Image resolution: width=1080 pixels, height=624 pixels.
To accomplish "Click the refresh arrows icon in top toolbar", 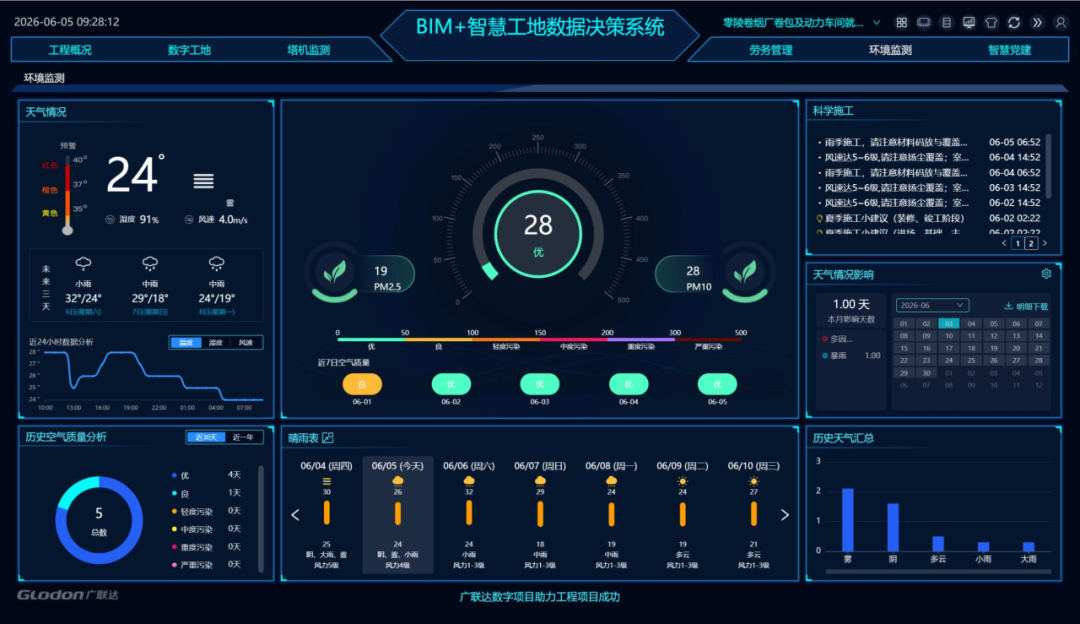I will coord(1014,23).
